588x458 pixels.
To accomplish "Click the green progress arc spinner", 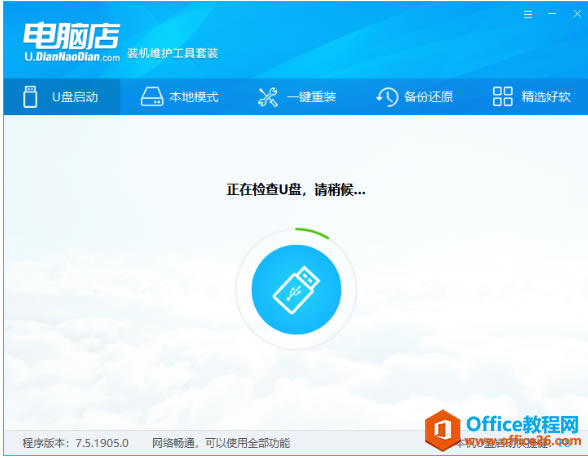I will click(x=312, y=233).
